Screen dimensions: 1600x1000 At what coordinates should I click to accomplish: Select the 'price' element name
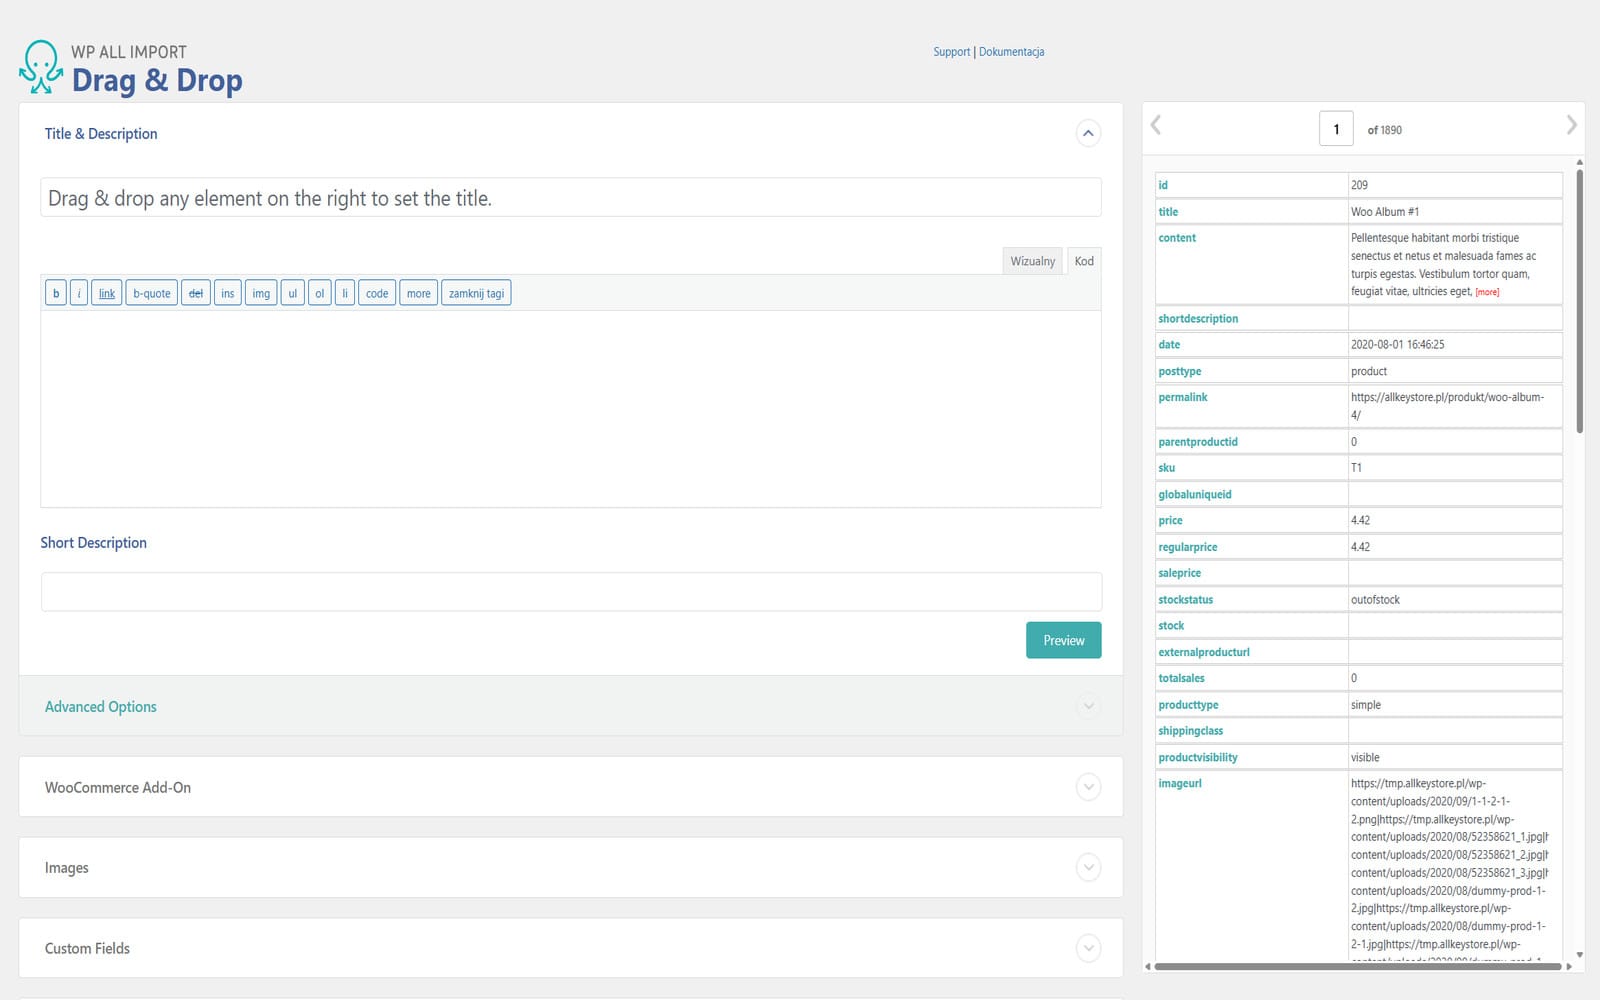(1170, 521)
